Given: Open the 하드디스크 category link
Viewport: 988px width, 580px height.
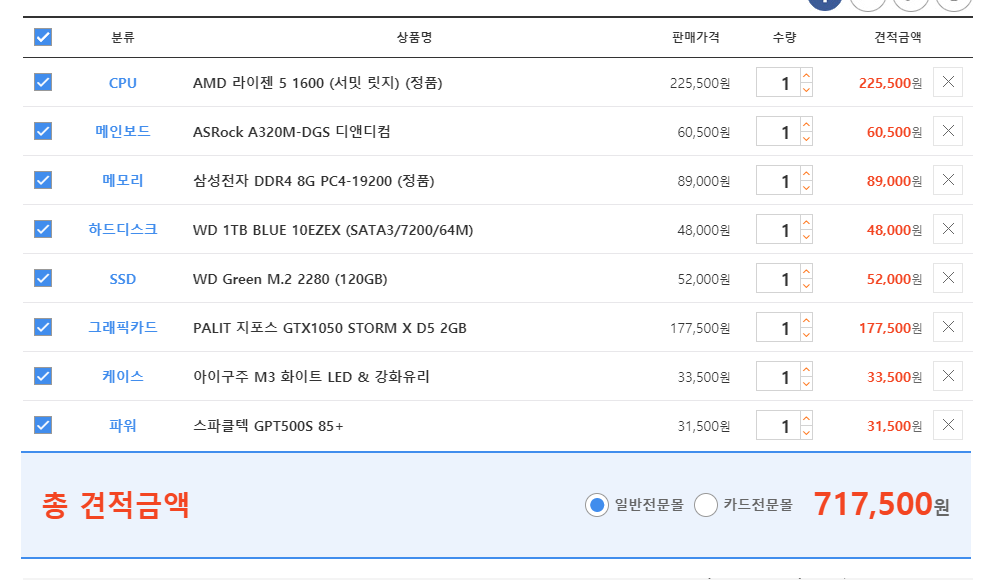Looking at the screenshot, I should tap(123, 229).
